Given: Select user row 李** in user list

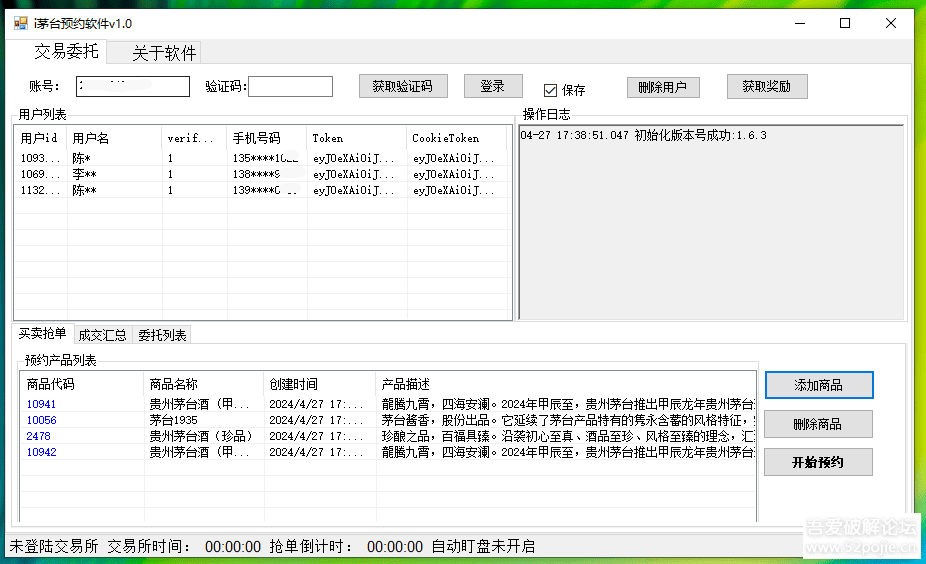Looking at the screenshot, I should [x=262, y=174].
